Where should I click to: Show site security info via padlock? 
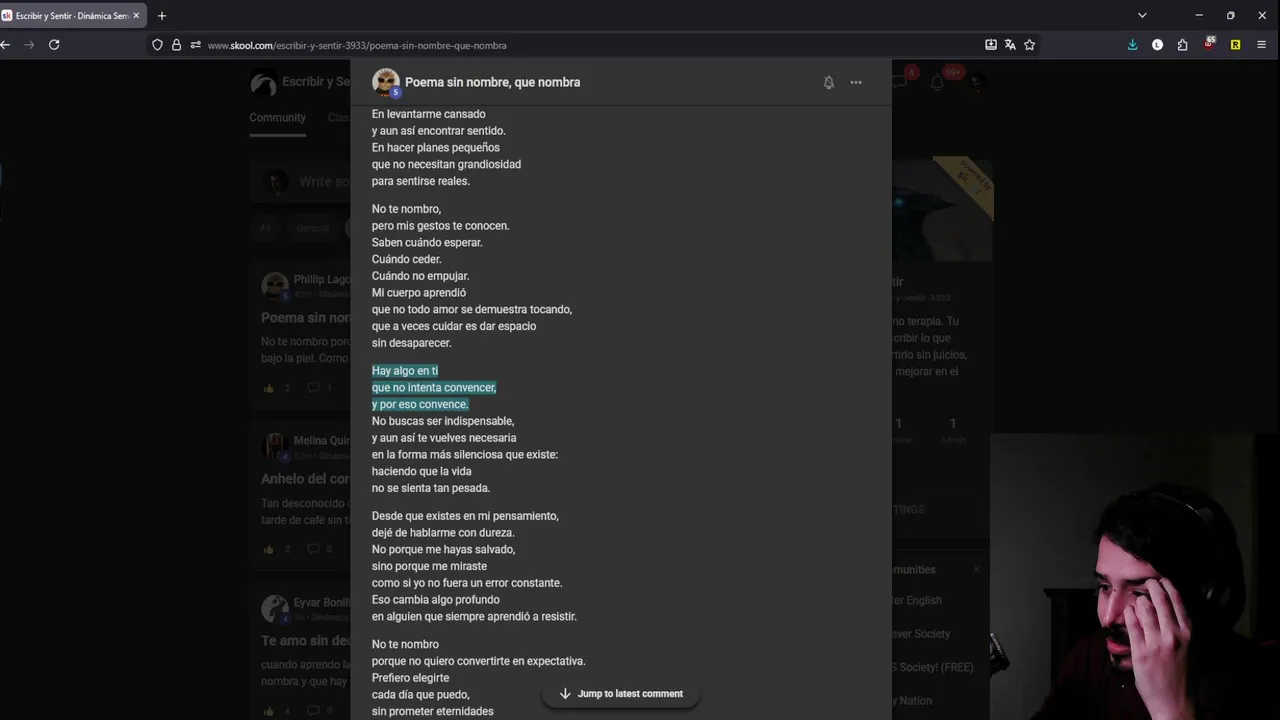tap(176, 45)
